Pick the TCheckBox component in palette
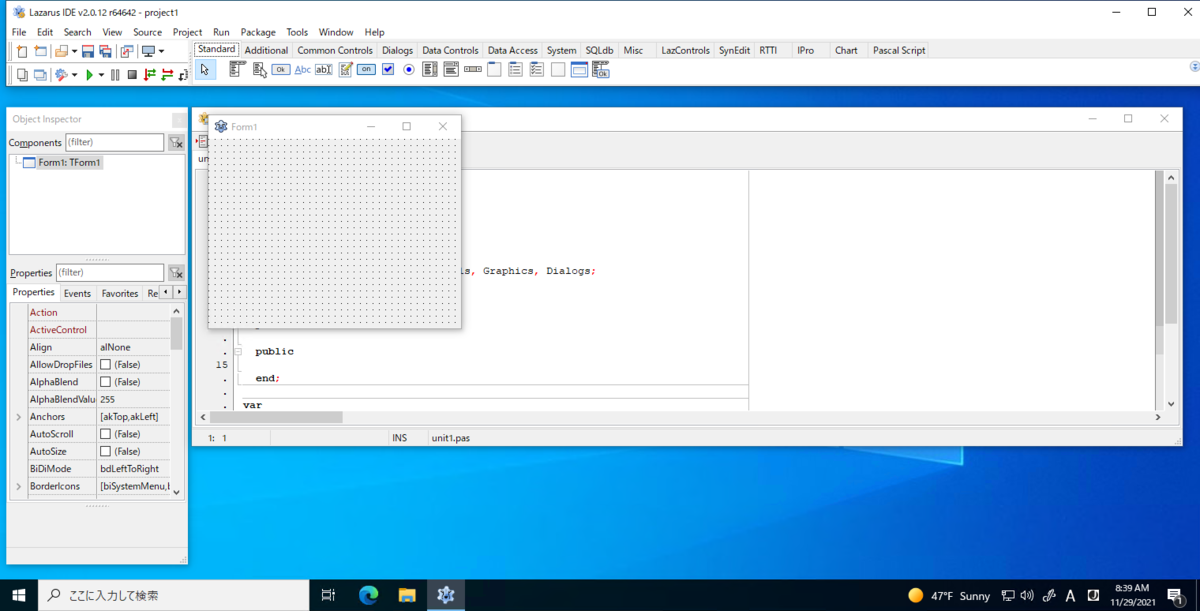The height and width of the screenshot is (611, 1200). pos(388,70)
